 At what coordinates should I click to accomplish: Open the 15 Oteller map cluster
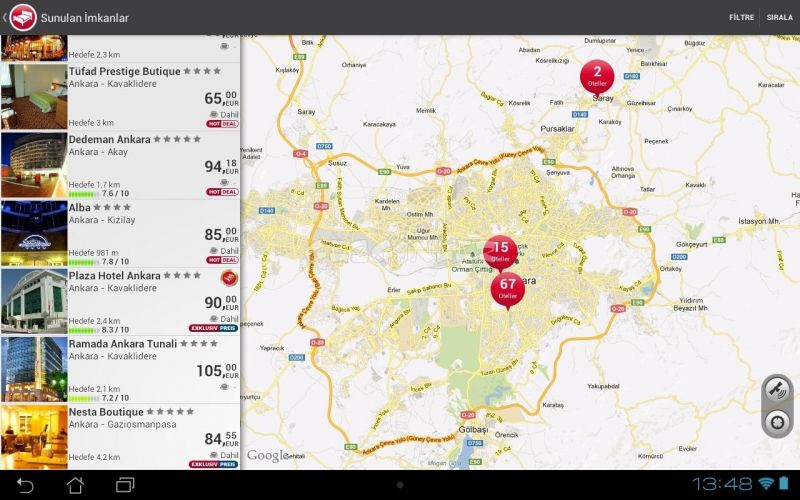tap(500, 253)
